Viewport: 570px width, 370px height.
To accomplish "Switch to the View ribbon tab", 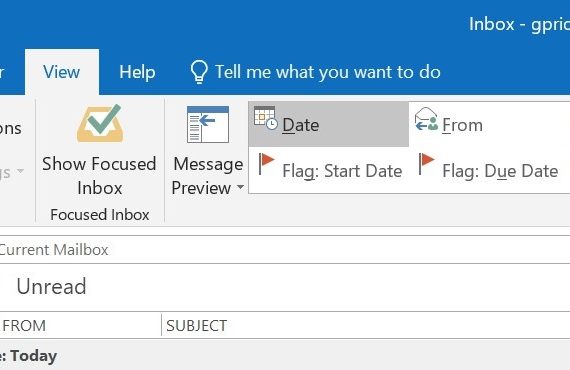I will point(61,72).
